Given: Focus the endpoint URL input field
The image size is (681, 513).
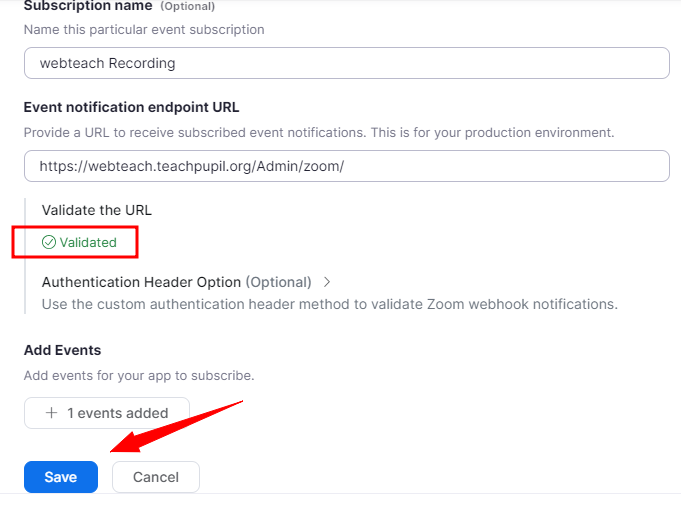Looking at the screenshot, I should (x=346, y=166).
